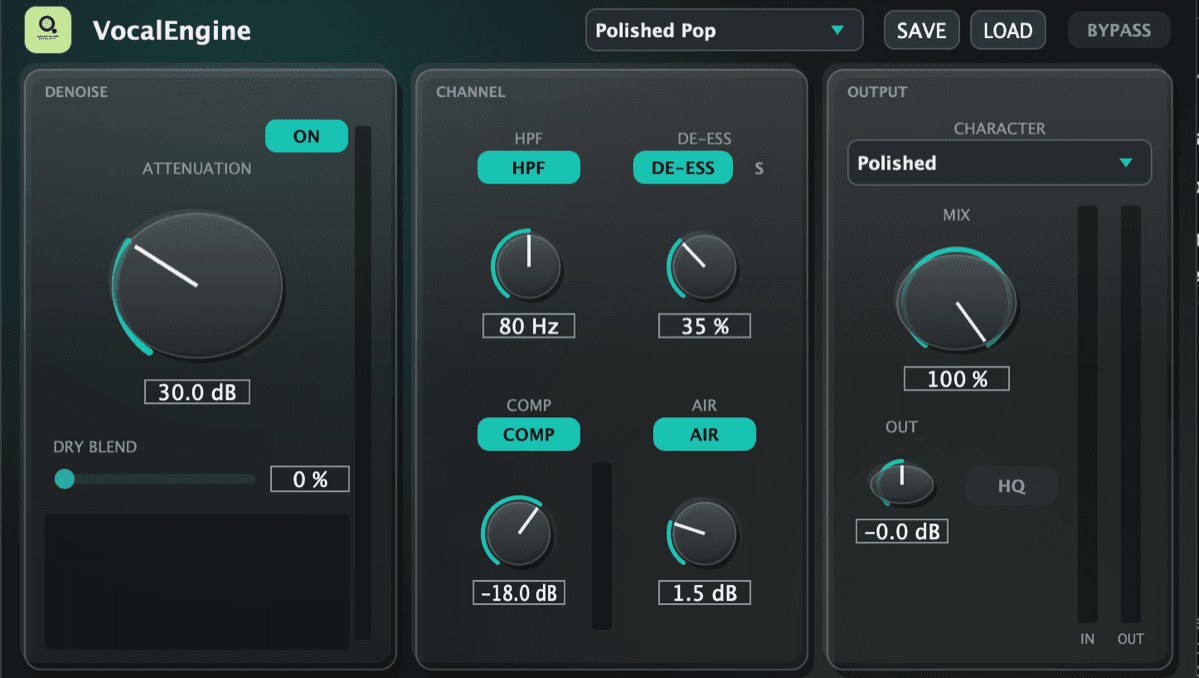The width and height of the screenshot is (1199, 678).
Task: Edit the 30.0 dB attenuation value
Action: pyautogui.click(x=197, y=391)
